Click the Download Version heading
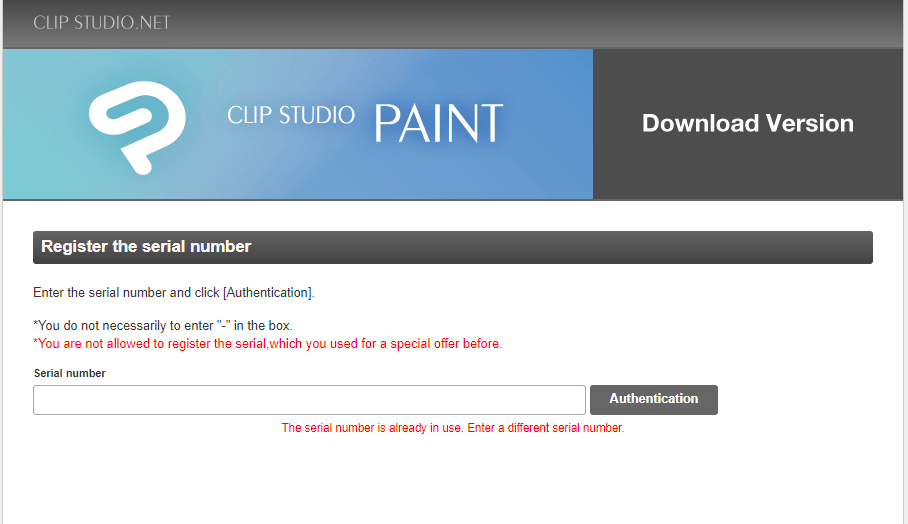 tap(747, 123)
